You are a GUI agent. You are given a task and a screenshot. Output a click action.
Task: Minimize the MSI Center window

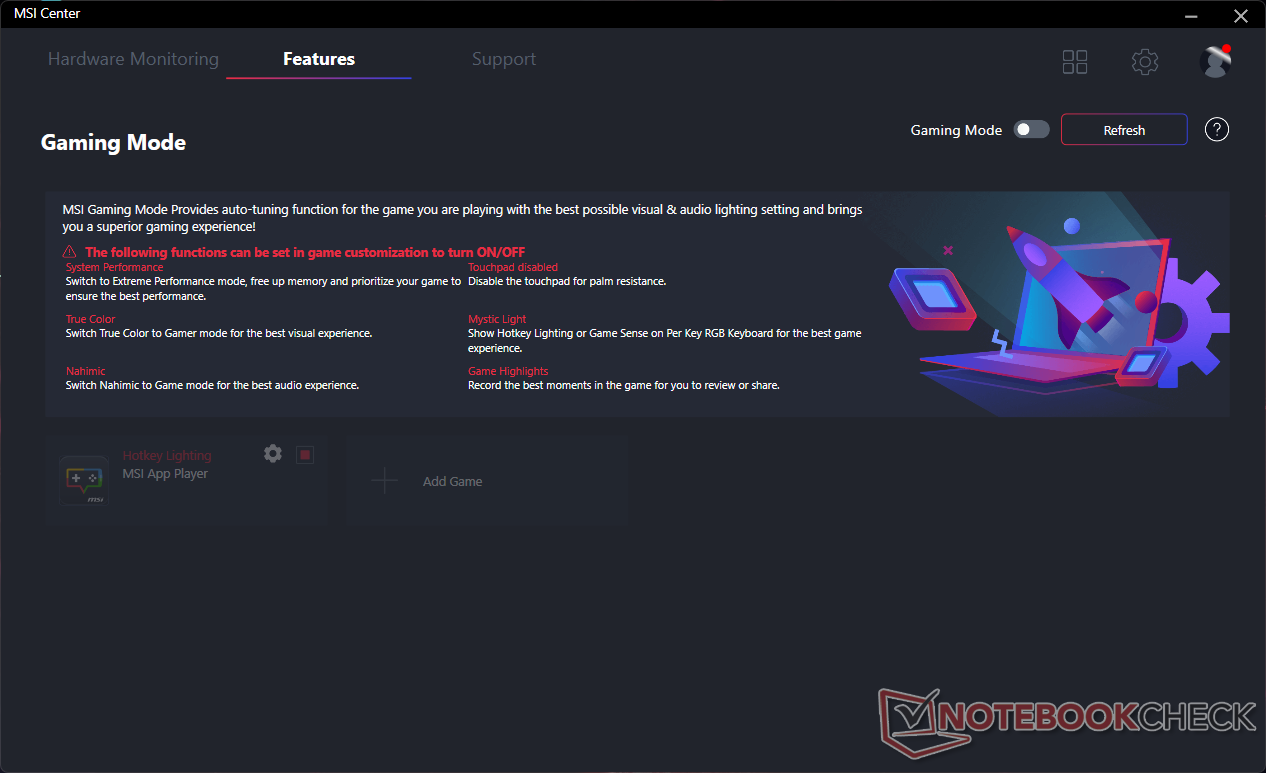pos(1191,15)
